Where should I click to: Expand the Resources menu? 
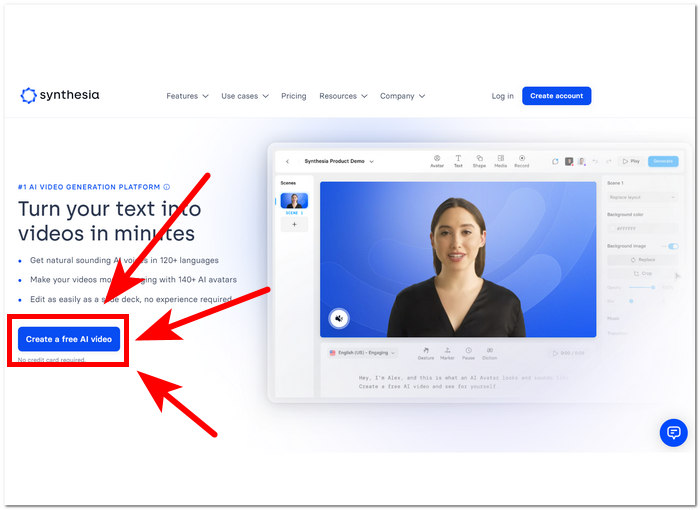click(x=343, y=96)
